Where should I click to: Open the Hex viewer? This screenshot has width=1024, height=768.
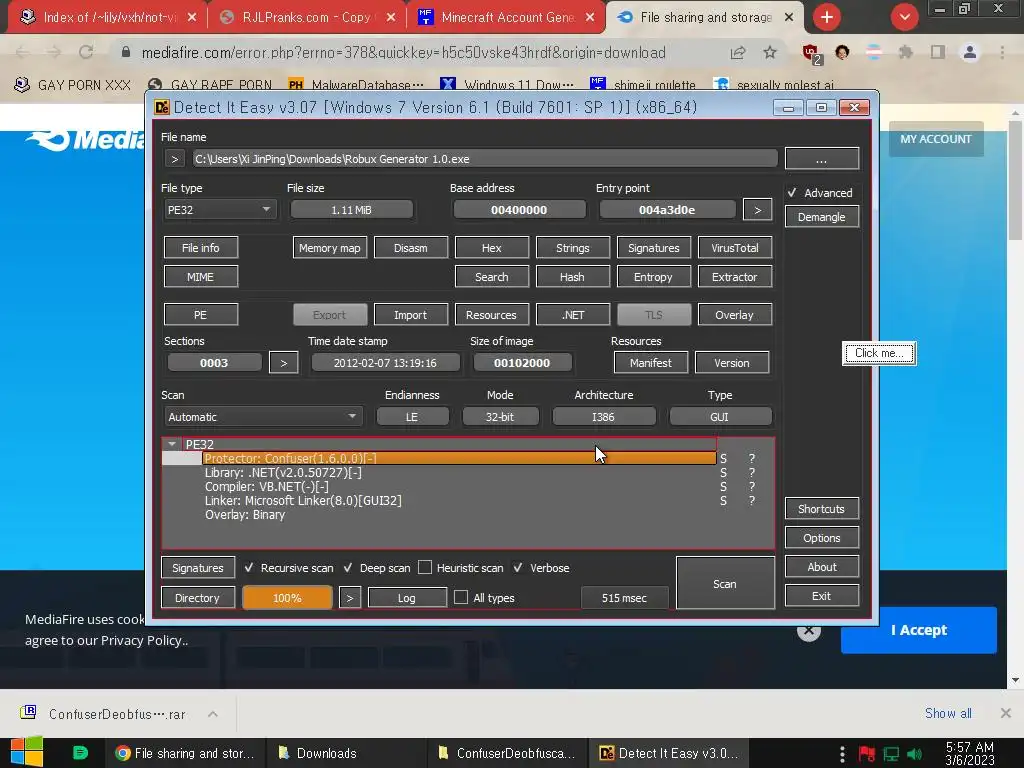click(x=492, y=248)
